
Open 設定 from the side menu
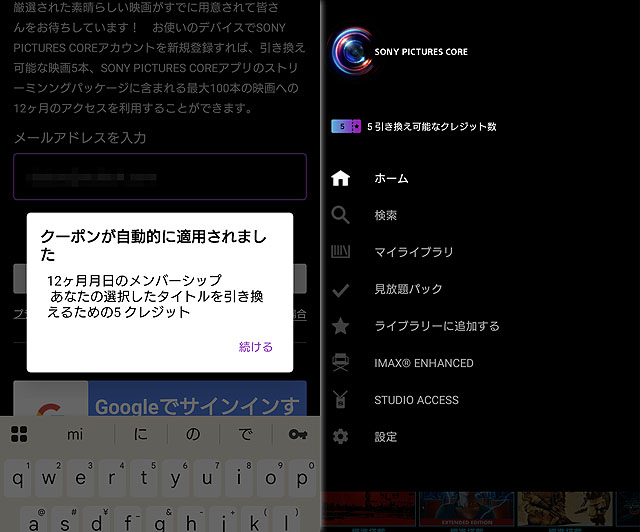coord(385,437)
